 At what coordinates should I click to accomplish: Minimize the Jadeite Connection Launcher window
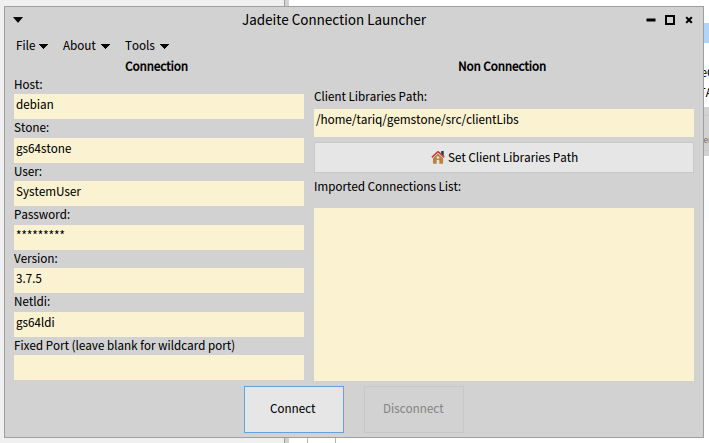click(651, 20)
